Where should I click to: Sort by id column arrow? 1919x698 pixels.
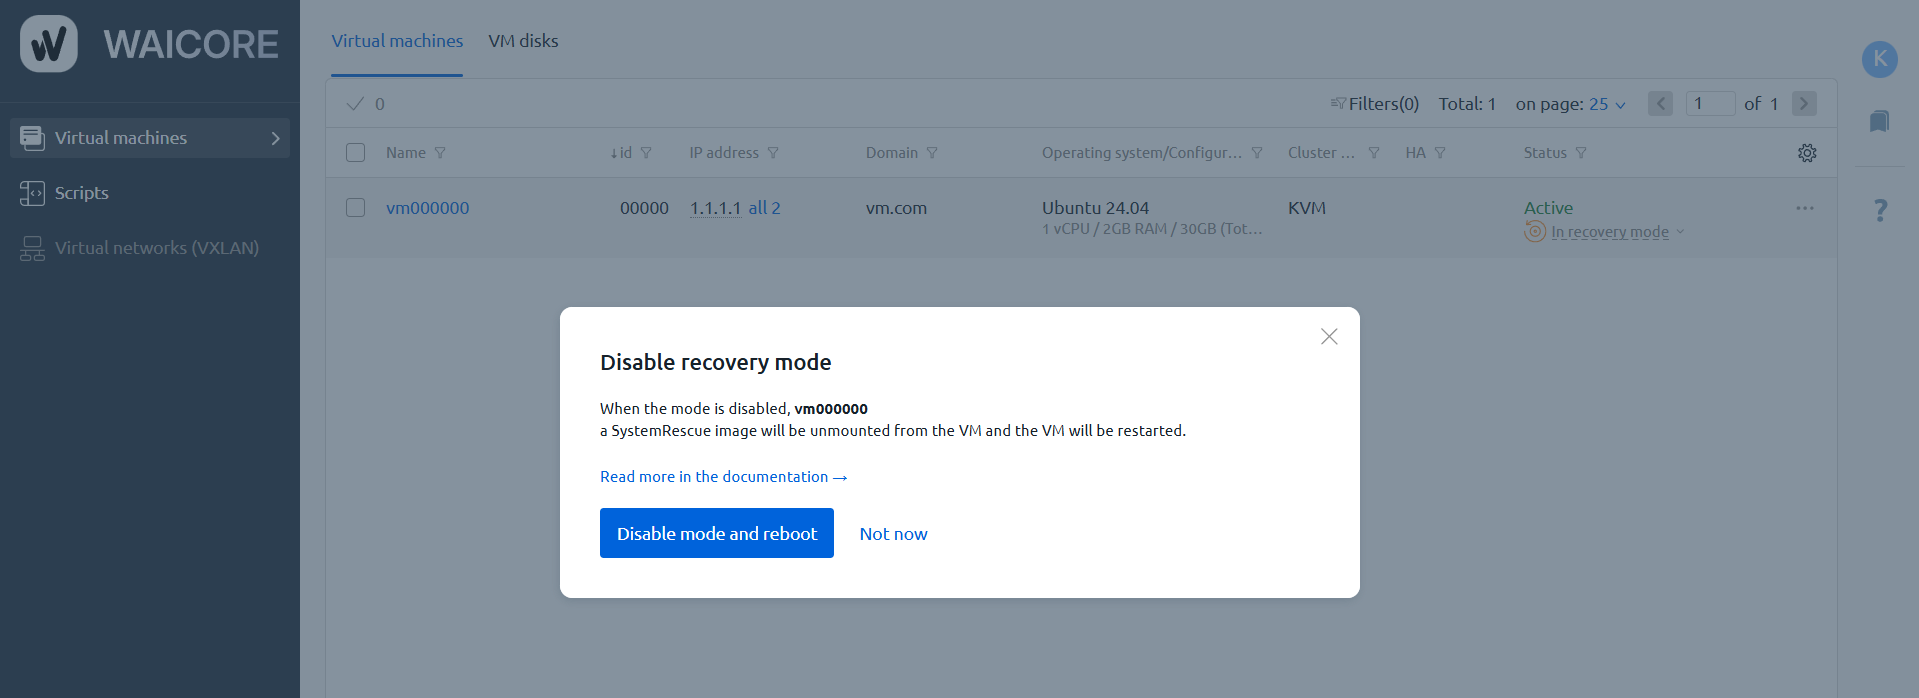(x=614, y=153)
